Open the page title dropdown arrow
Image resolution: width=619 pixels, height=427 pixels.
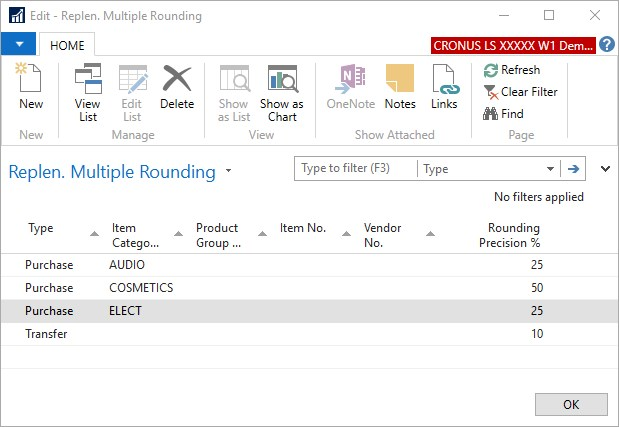click(x=228, y=171)
